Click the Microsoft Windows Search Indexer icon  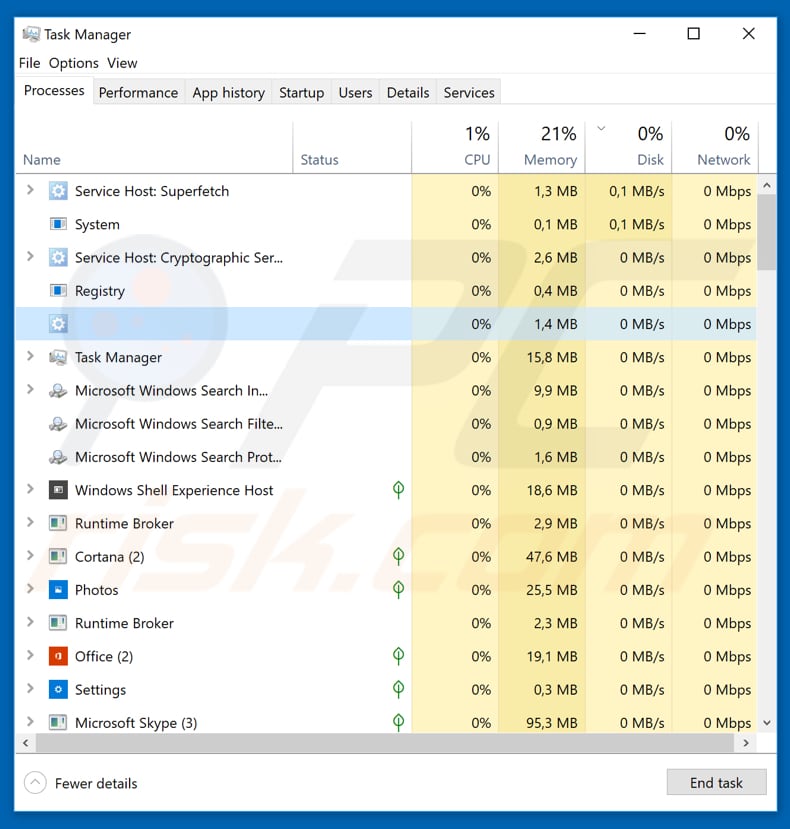coord(58,391)
